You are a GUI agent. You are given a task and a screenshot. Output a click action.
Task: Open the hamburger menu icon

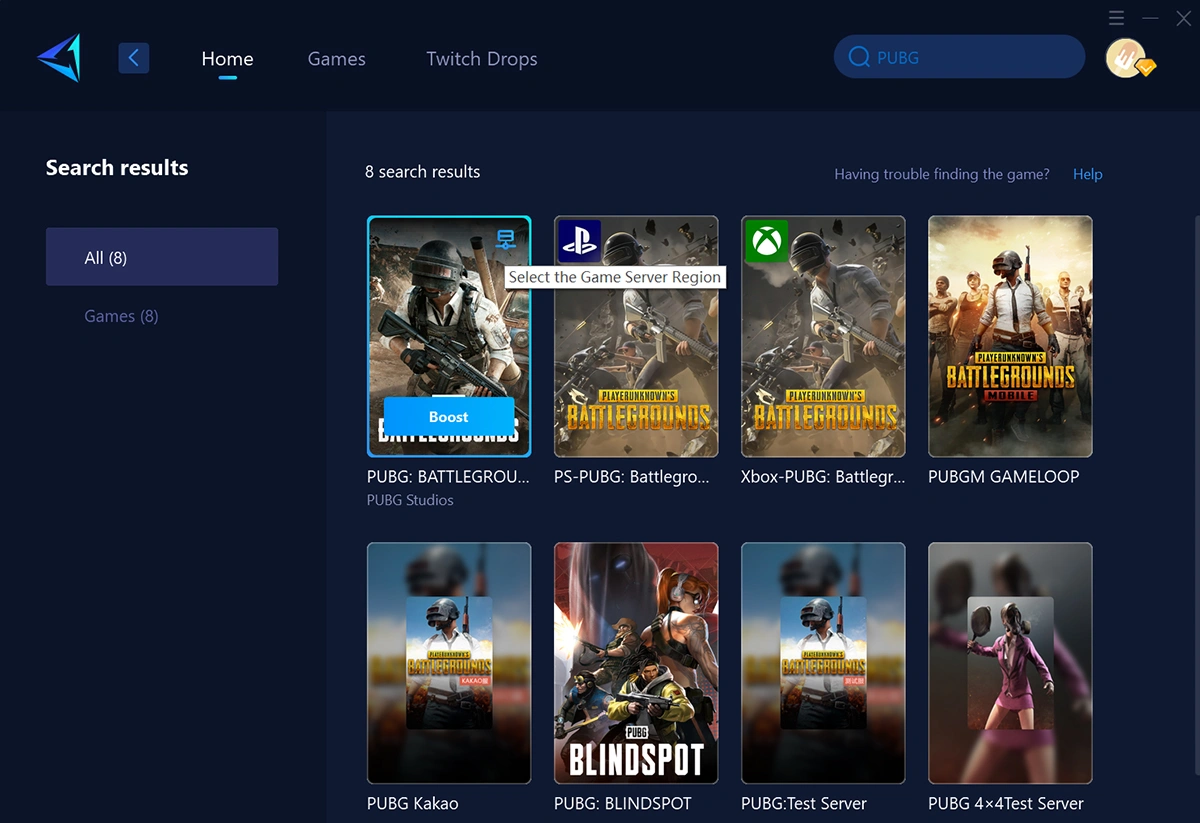[1117, 18]
